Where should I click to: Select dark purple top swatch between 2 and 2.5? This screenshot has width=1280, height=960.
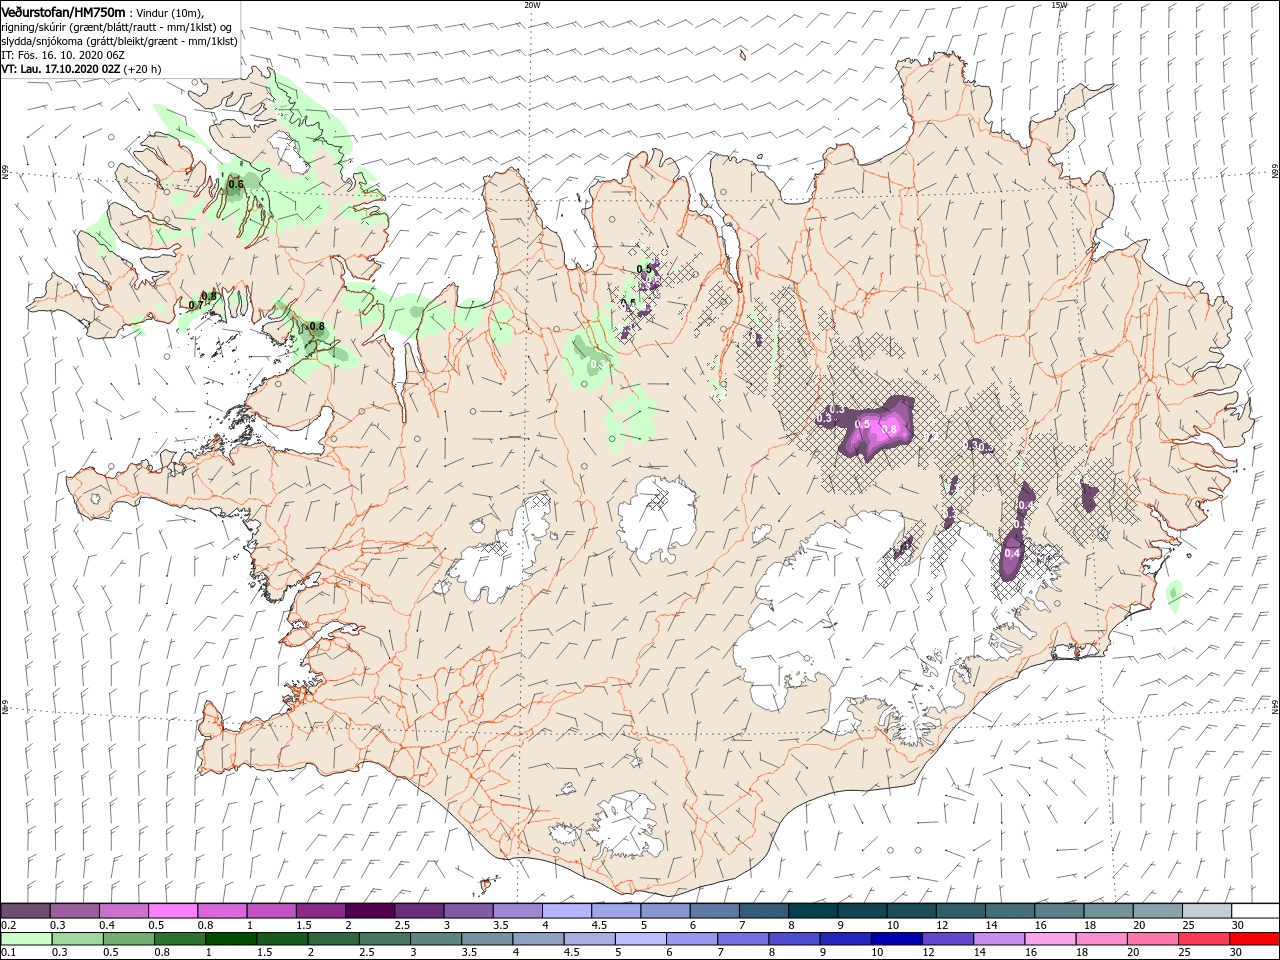(x=369, y=911)
